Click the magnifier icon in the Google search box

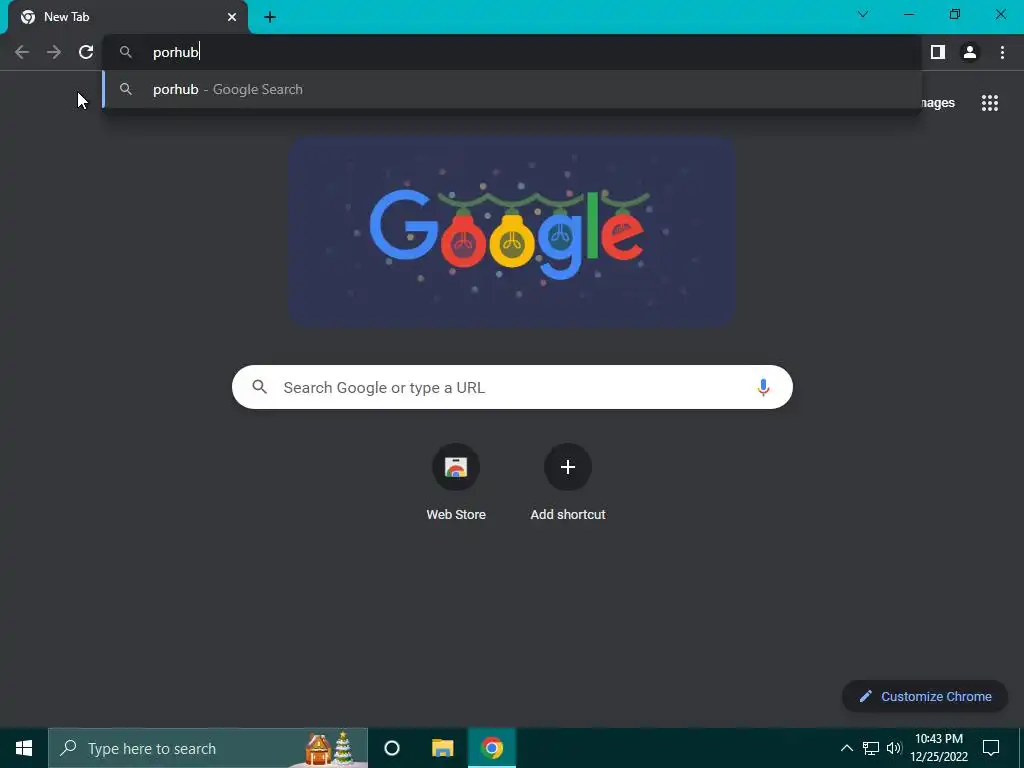click(x=259, y=387)
